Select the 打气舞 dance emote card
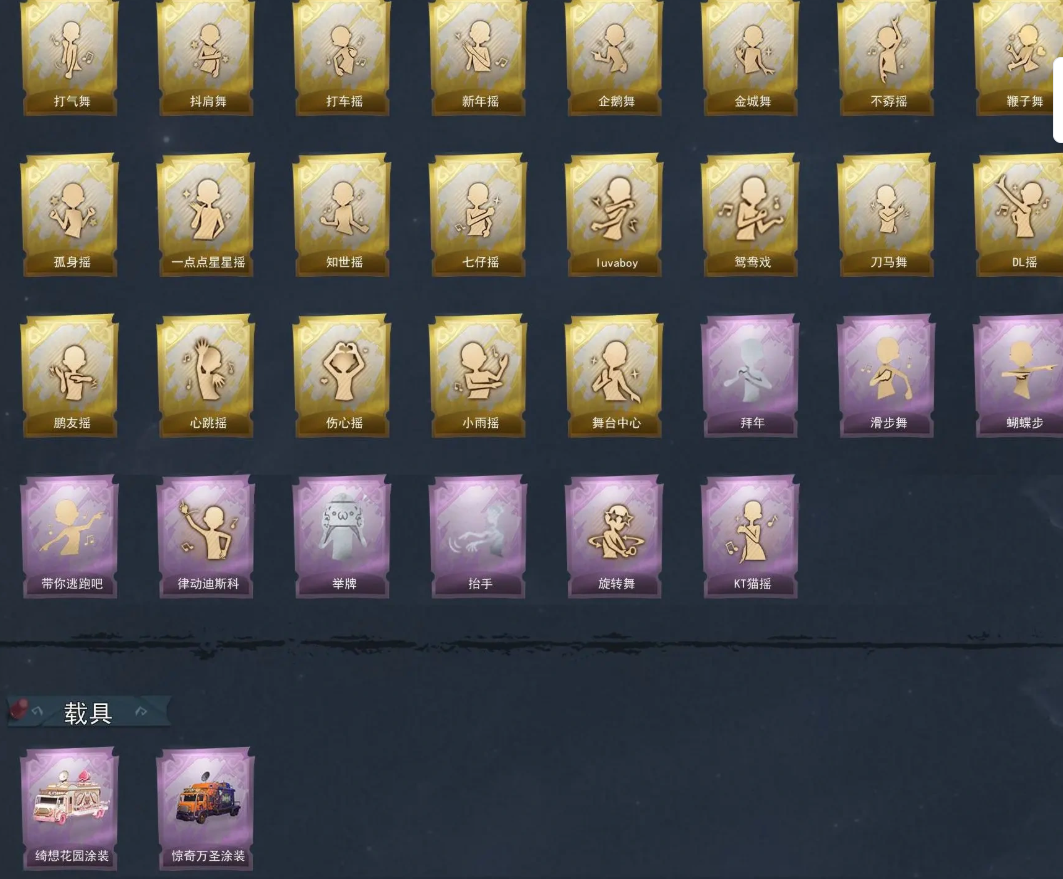This screenshot has width=1063, height=879. click(x=71, y=57)
